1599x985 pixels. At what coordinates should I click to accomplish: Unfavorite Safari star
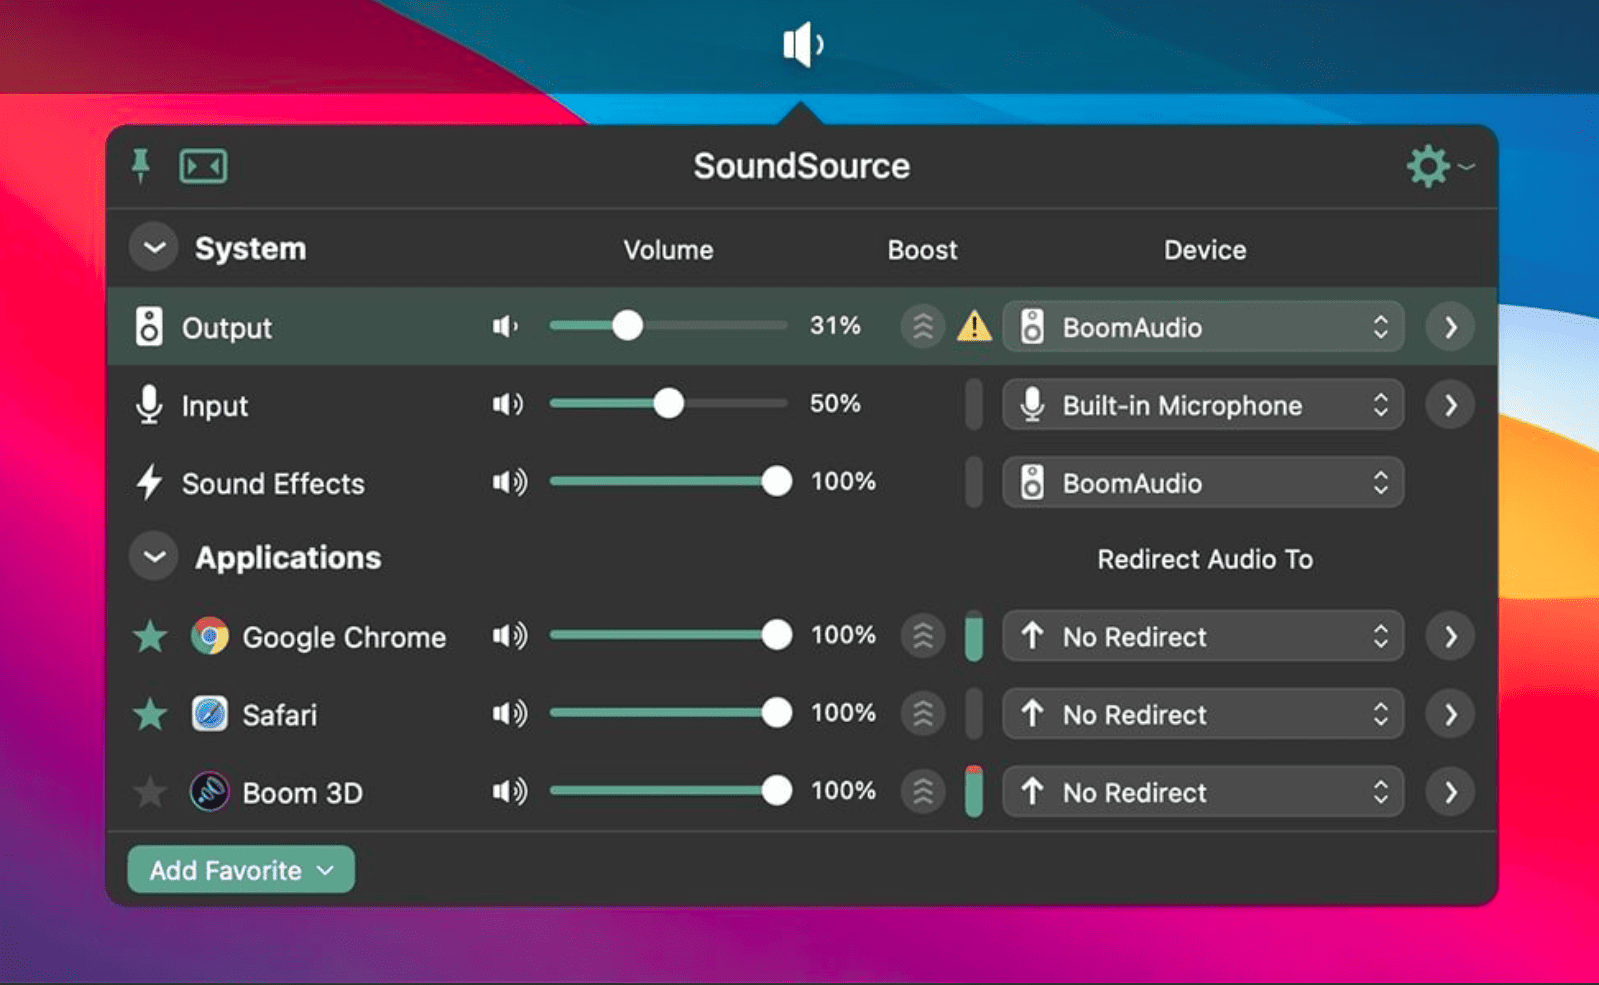click(150, 714)
